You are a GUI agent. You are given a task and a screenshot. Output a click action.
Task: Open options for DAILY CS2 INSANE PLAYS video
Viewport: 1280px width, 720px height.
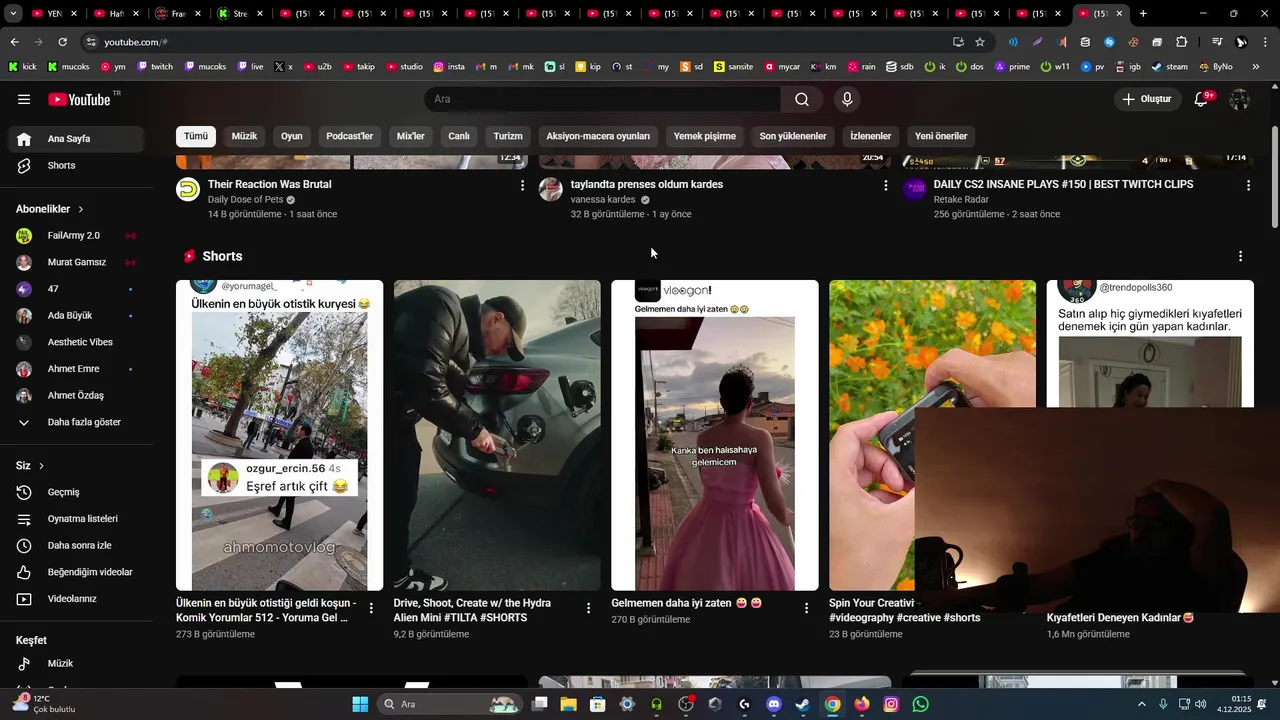[1248, 185]
